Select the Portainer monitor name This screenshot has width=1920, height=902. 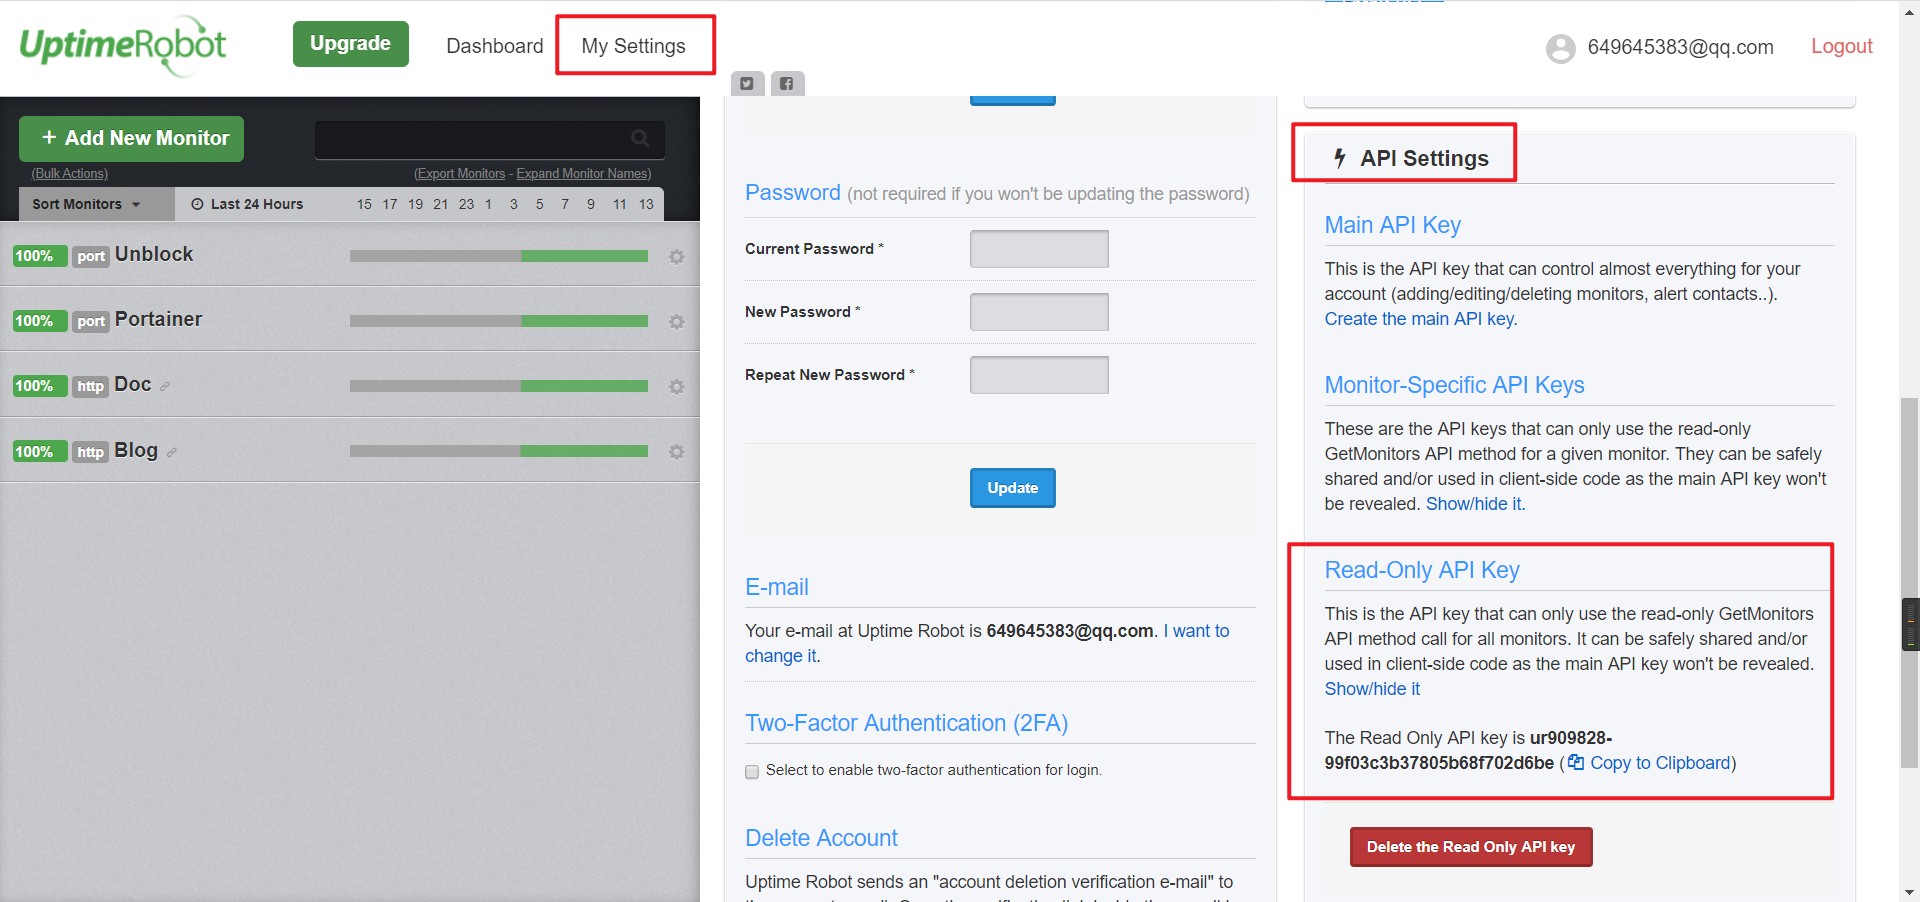(158, 319)
